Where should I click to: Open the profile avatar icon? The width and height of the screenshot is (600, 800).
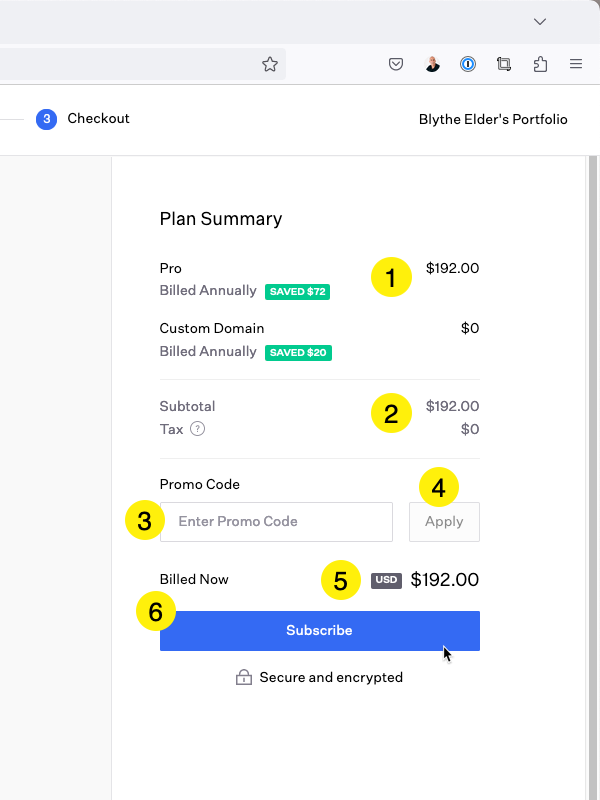[x=432, y=64]
